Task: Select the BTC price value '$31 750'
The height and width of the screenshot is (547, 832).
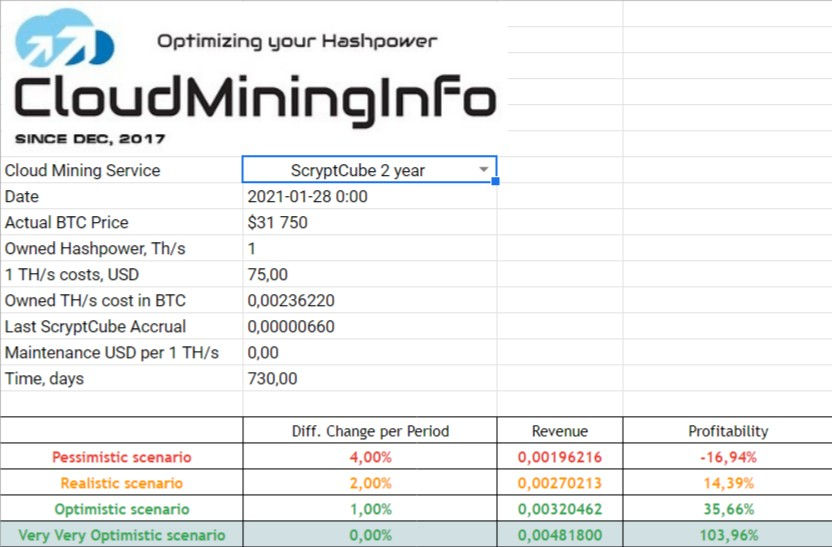Action: [x=278, y=222]
